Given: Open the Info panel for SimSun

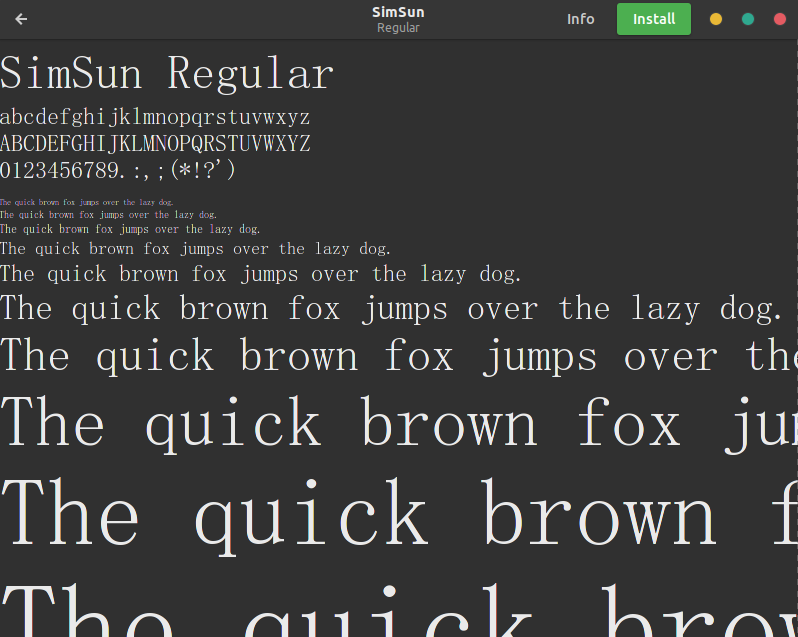Looking at the screenshot, I should tap(581, 19).
